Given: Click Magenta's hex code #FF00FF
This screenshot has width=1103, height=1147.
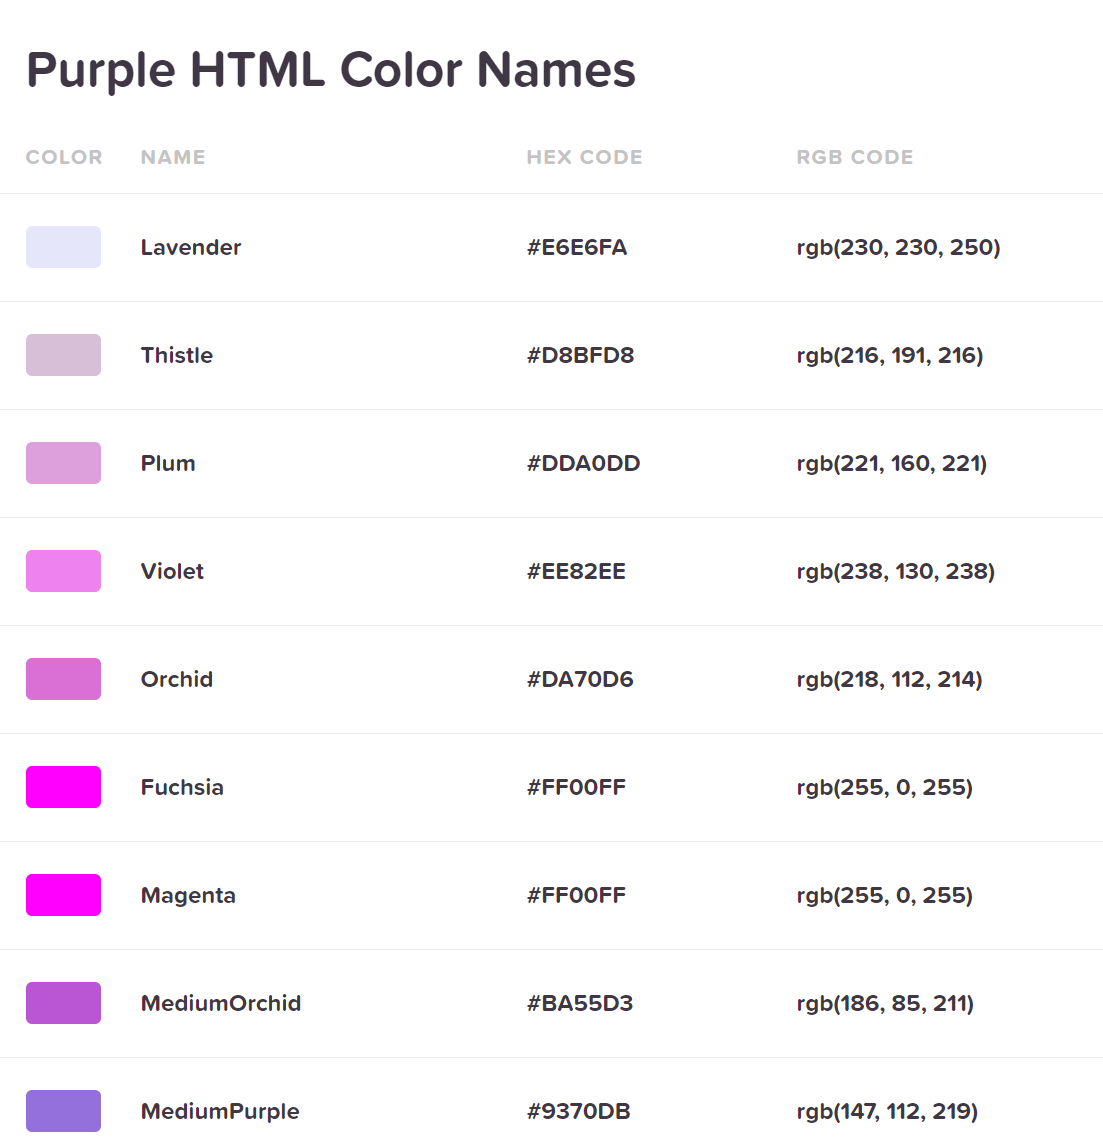Looking at the screenshot, I should (576, 895).
